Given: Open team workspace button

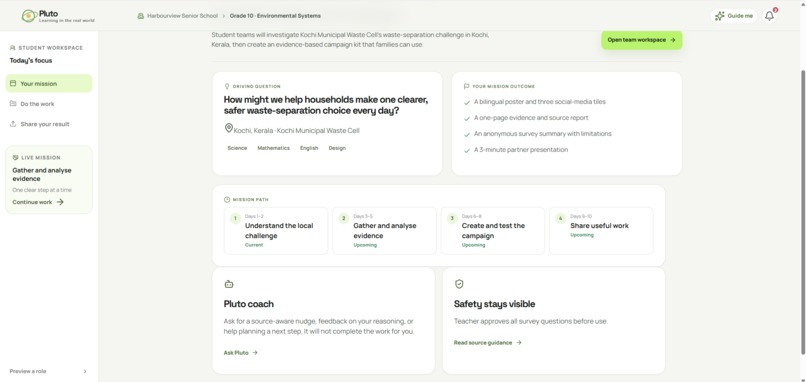Looking at the screenshot, I should coord(642,40).
